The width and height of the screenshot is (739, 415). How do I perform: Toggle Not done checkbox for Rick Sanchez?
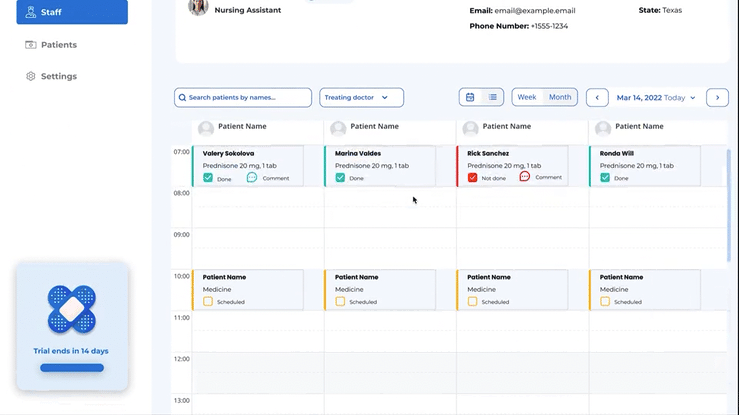(472, 178)
